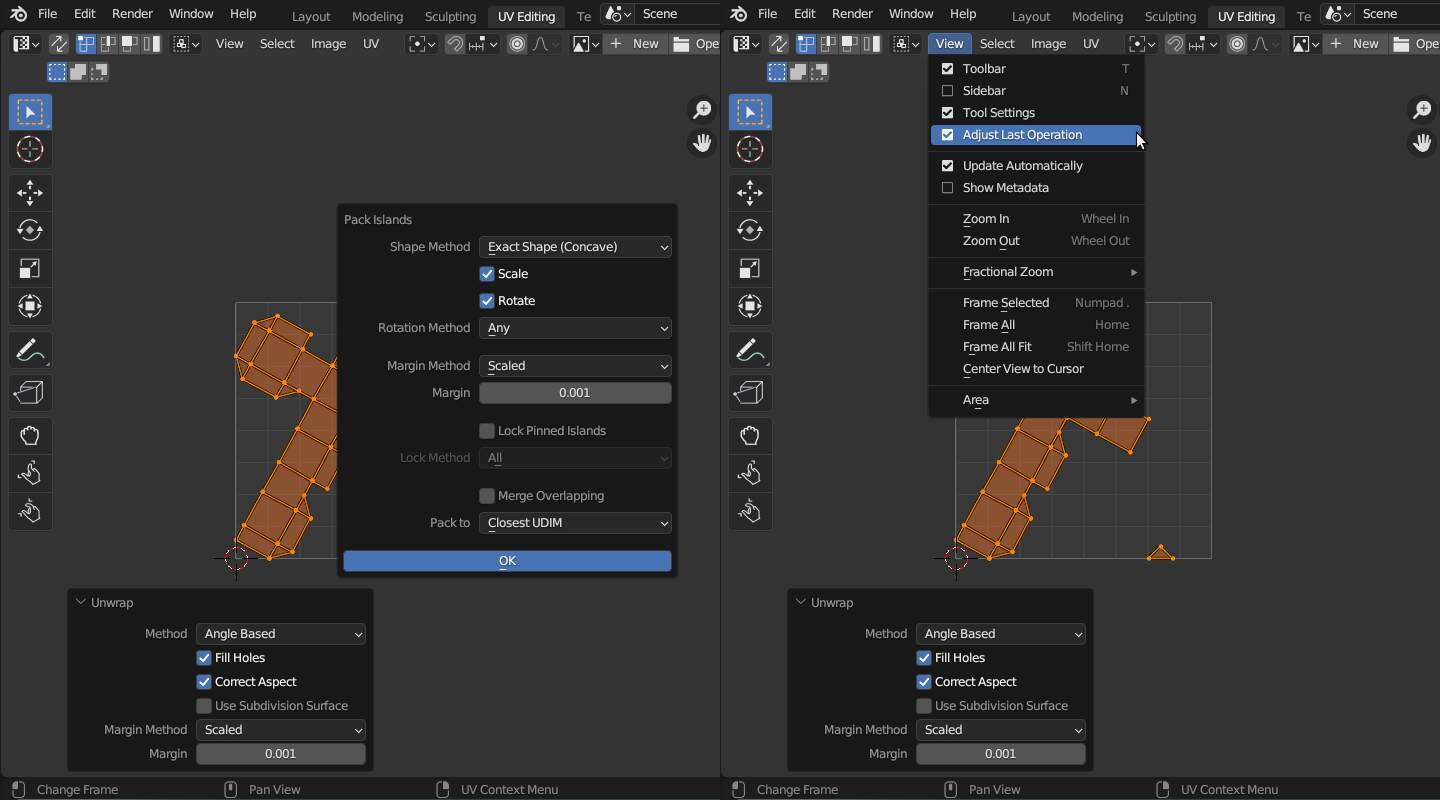Open the Shape Method dropdown

click(575, 247)
